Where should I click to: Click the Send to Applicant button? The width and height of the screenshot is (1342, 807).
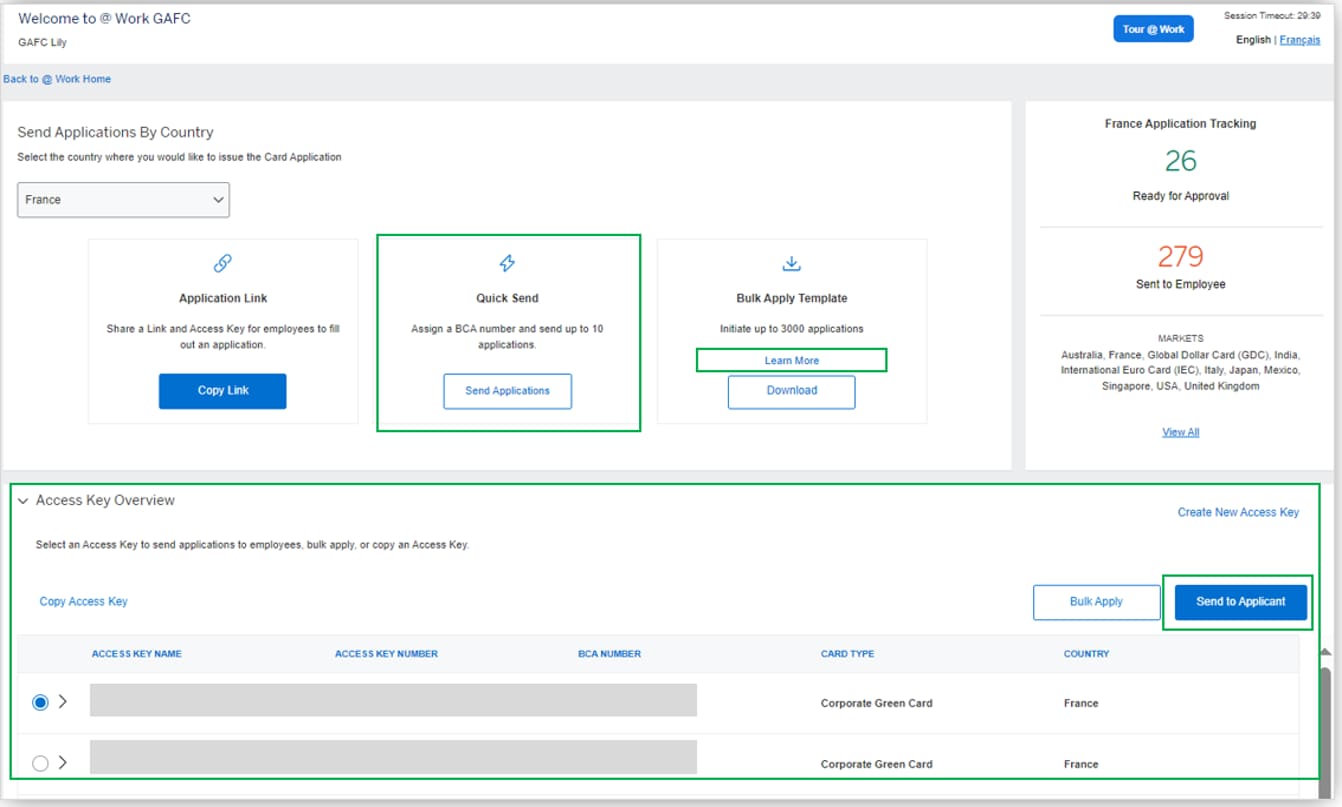[1239, 602]
